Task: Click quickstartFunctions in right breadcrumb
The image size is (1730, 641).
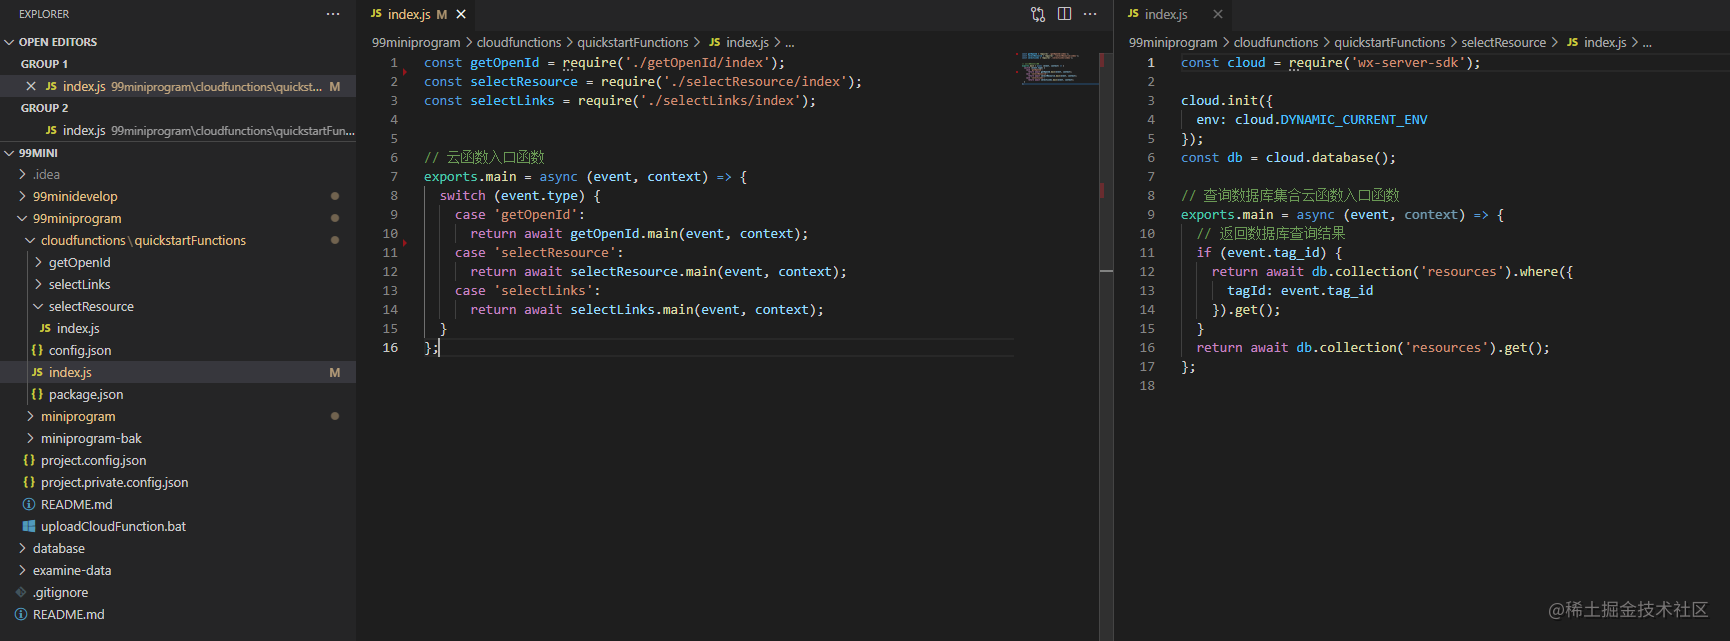Action: click(x=1390, y=43)
